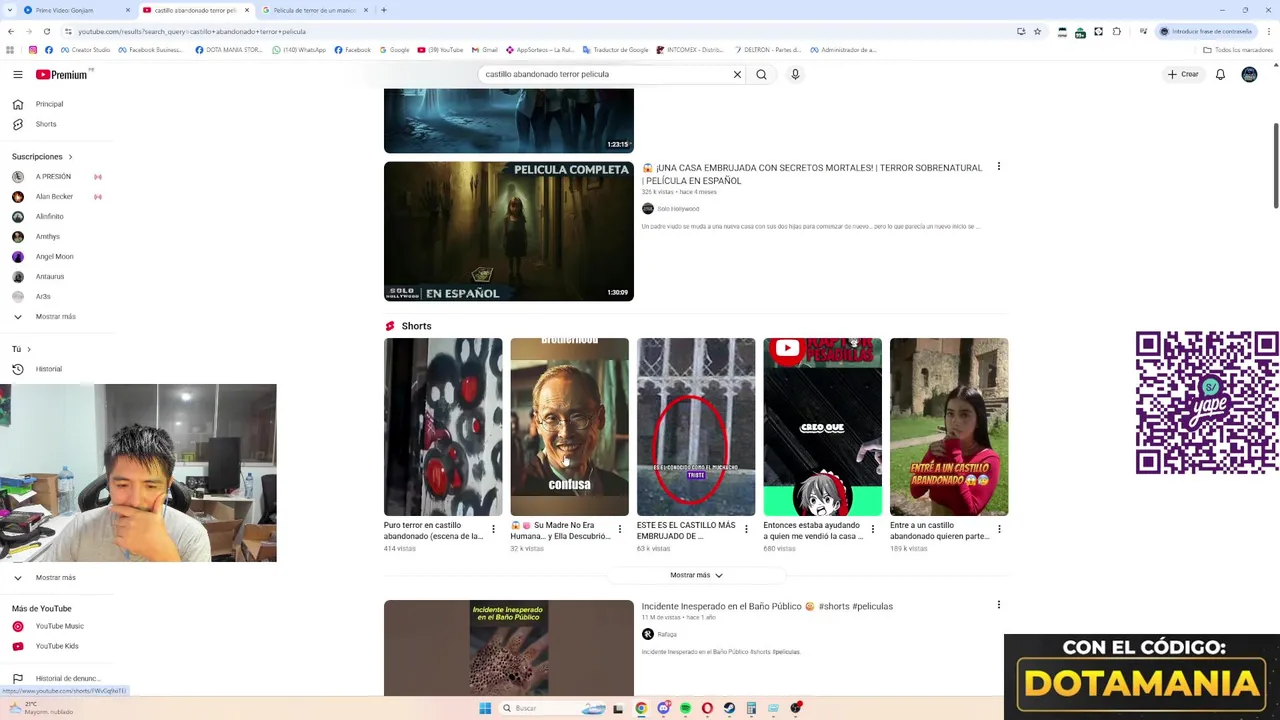Open Spotify from the taskbar
Image resolution: width=1280 pixels, height=720 pixels.
point(685,708)
